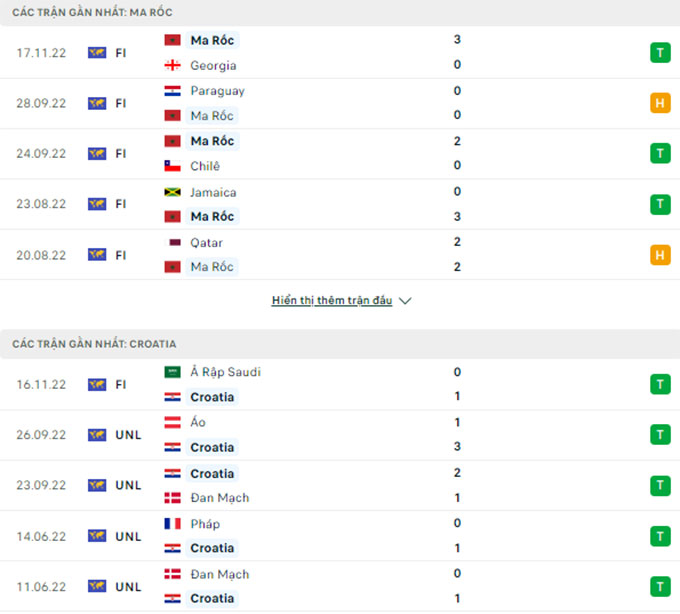This screenshot has height=614, width=680.
Task: Click green T result badge for Ma Rốc–Georgia
Action: point(660,53)
